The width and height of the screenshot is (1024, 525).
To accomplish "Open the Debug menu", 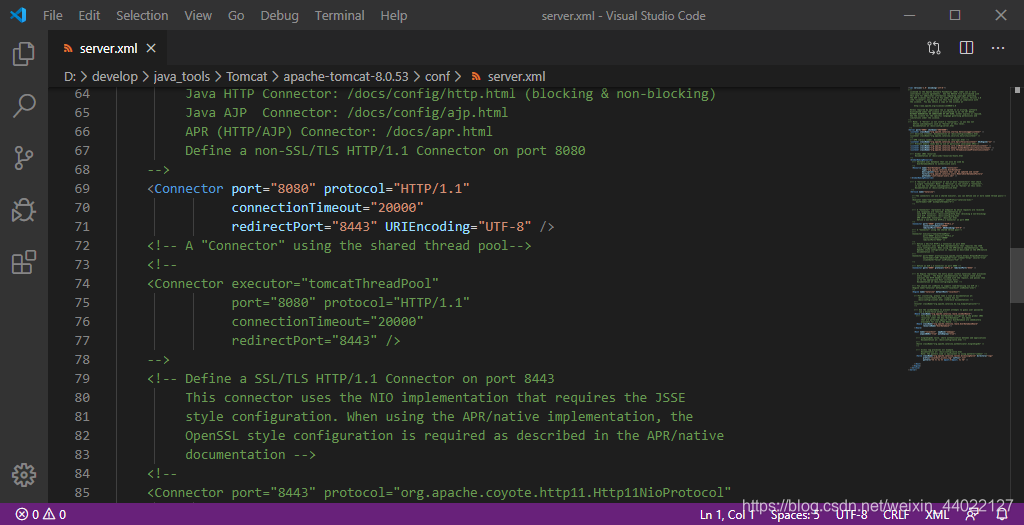I will click(x=280, y=16).
